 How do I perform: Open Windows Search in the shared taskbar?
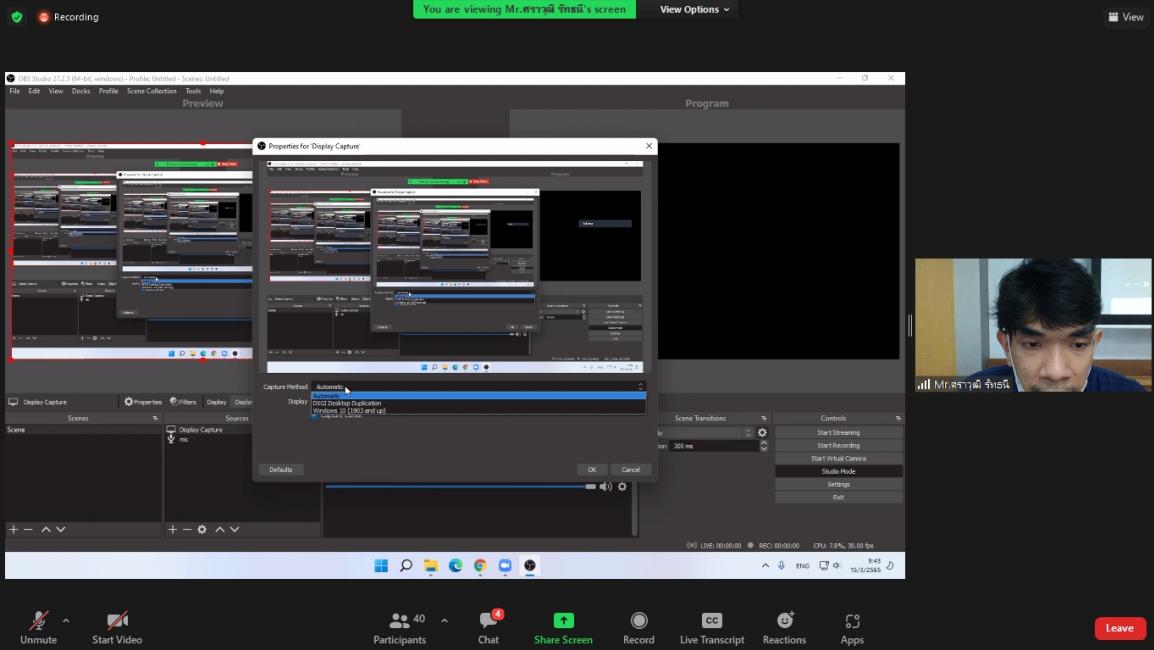pos(406,565)
